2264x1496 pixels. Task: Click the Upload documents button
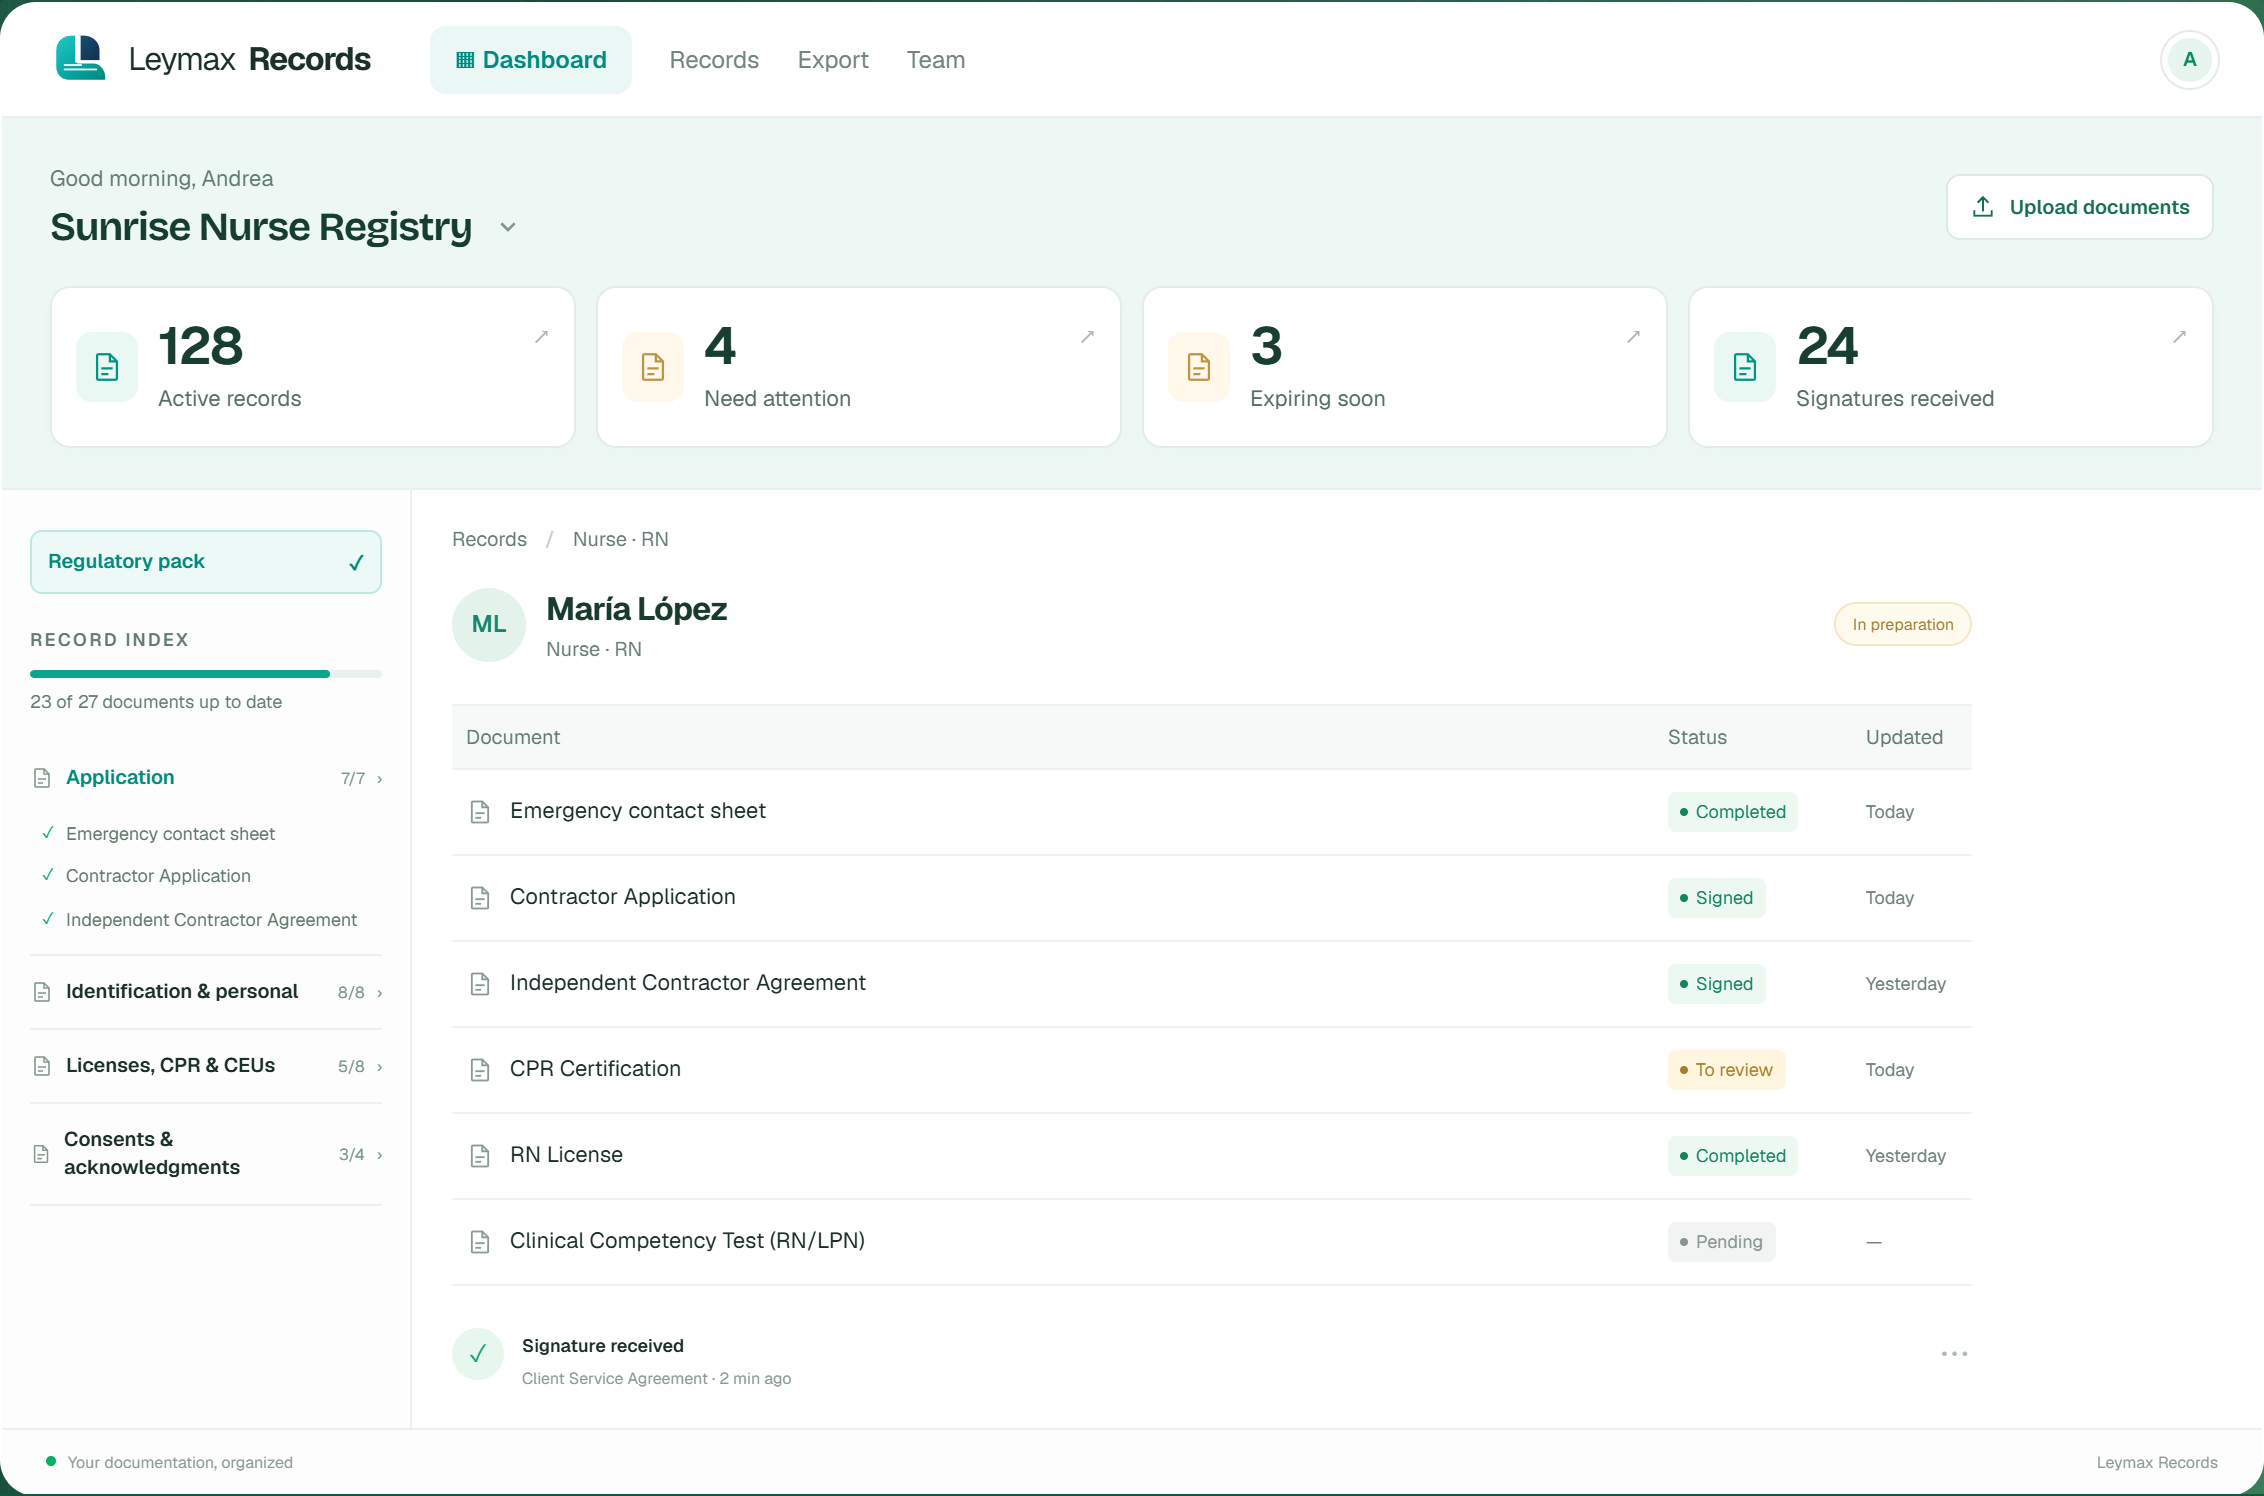coord(2080,207)
